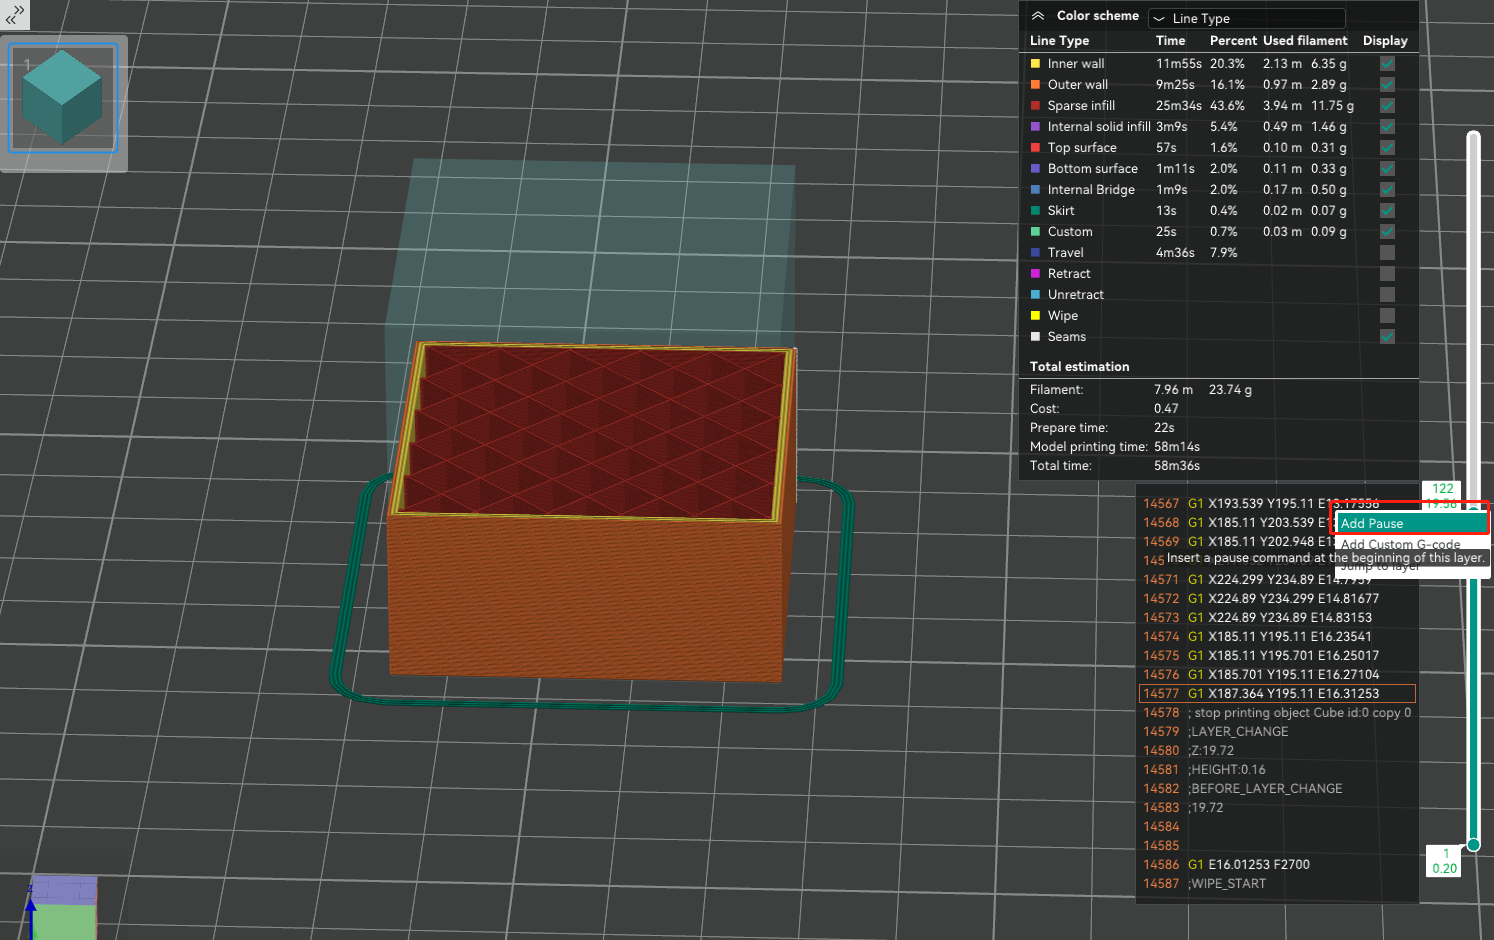The image size is (1494, 940).
Task: Click the axis orientation gizmo in the corner
Action: click(62, 906)
